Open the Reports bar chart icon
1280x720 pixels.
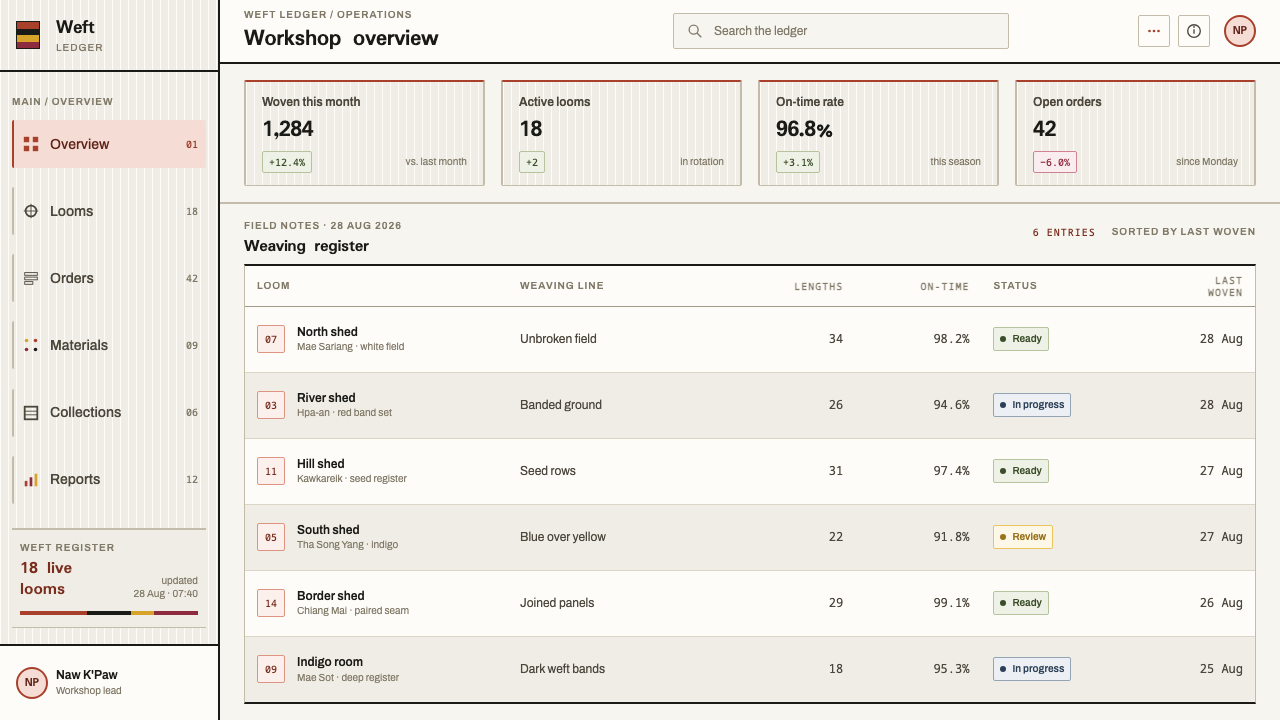pyautogui.click(x=31, y=479)
